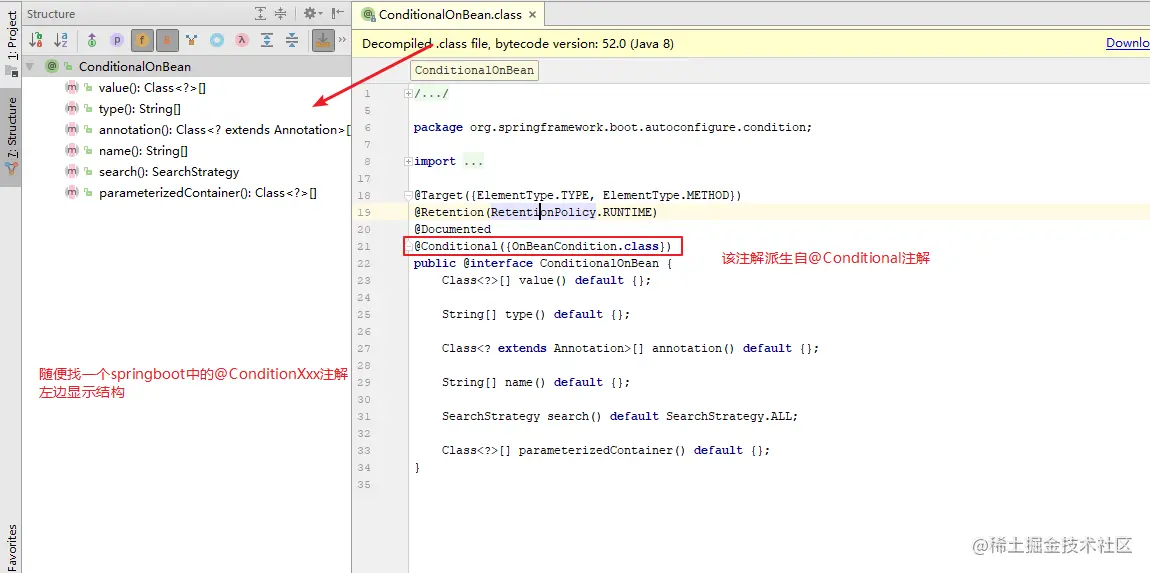This screenshot has width=1150, height=573.
Task: Toggle Show Properties (p) icon
Action: tap(117, 40)
